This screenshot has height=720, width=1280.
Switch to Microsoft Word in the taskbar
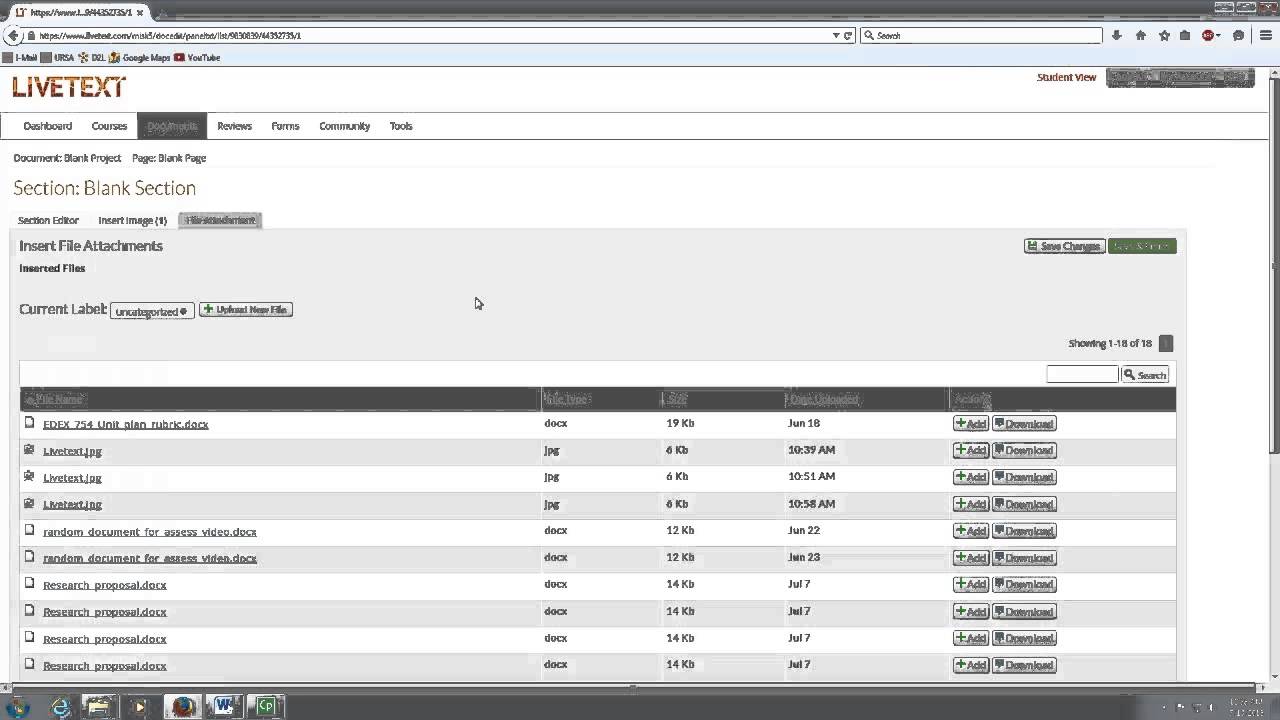pyautogui.click(x=224, y=706)
